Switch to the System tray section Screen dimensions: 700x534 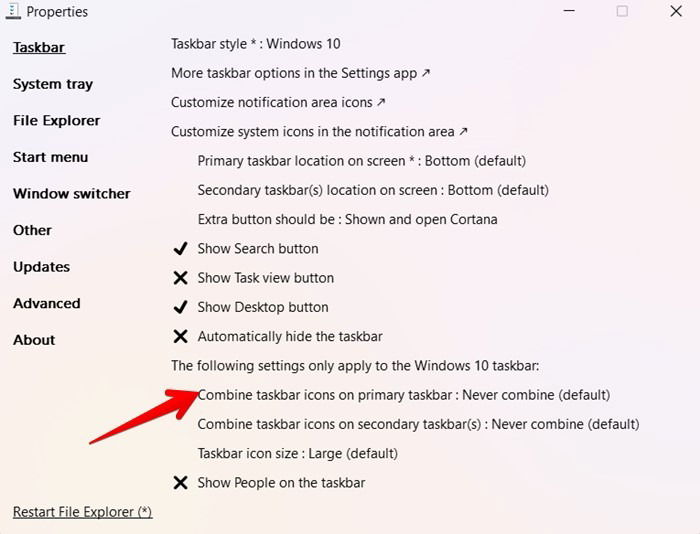(x=53, y=84)
